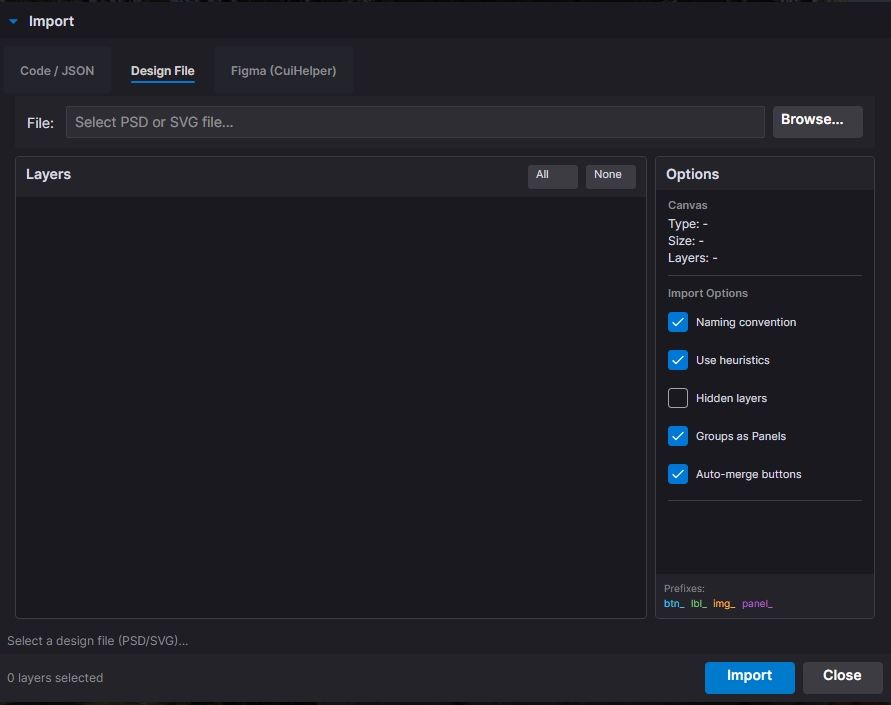Screen dimensions: 891x705
Task: Open the Figma (CuiHelper) tab
Action: coord(283,71)
